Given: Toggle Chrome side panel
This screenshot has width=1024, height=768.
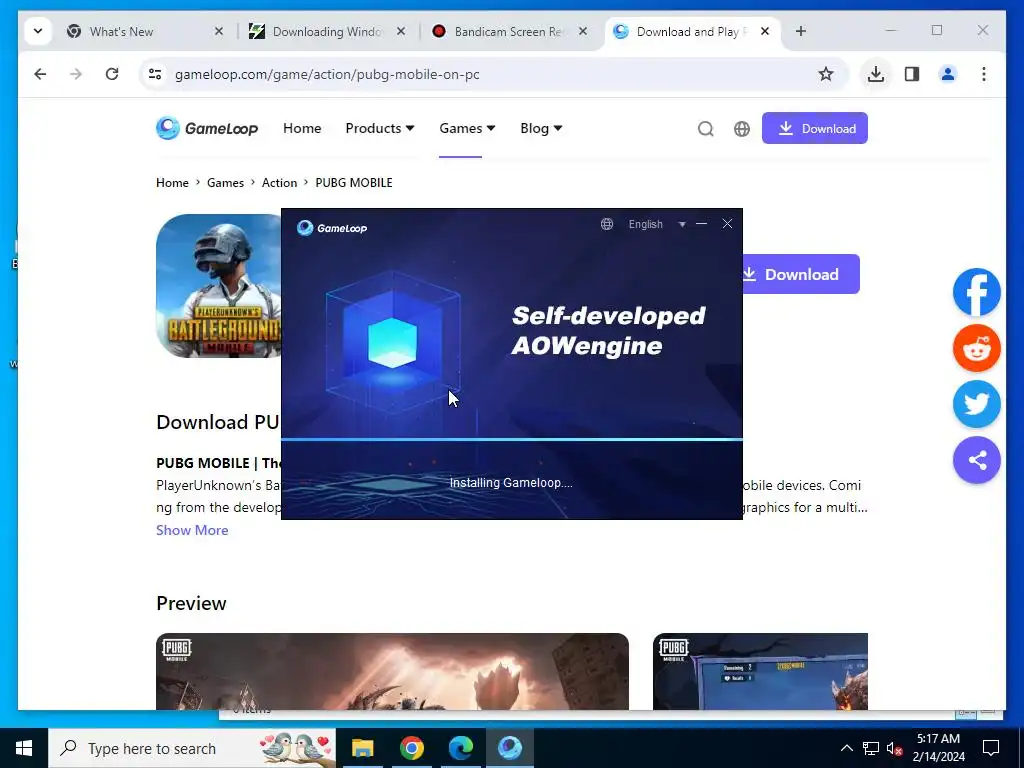Looking at the screenshot, I should pos(912,74).
